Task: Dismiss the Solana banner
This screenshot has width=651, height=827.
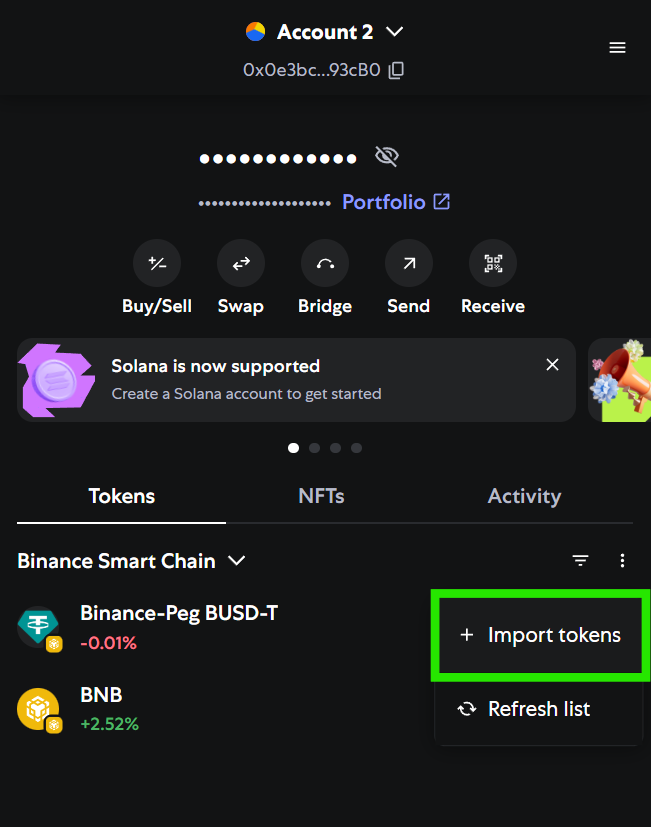Action: tap(552, 365)
